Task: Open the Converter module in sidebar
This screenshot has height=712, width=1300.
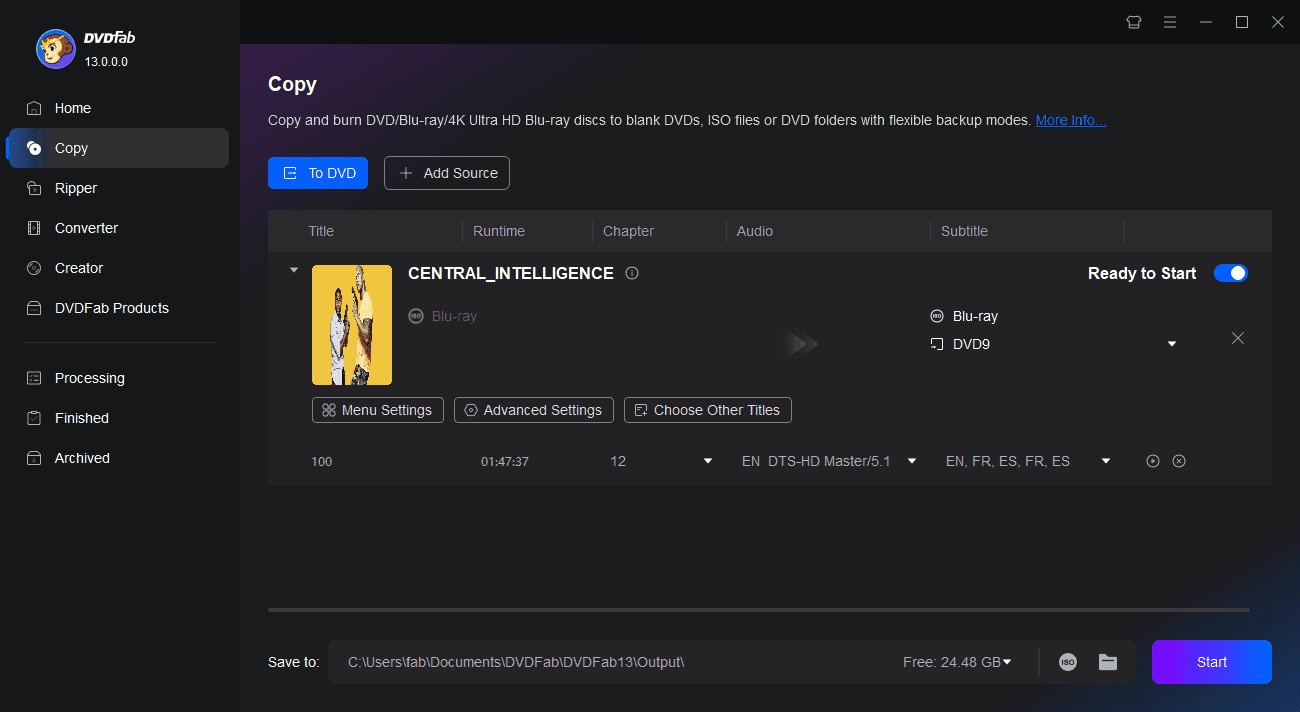Action: (86, 228)
